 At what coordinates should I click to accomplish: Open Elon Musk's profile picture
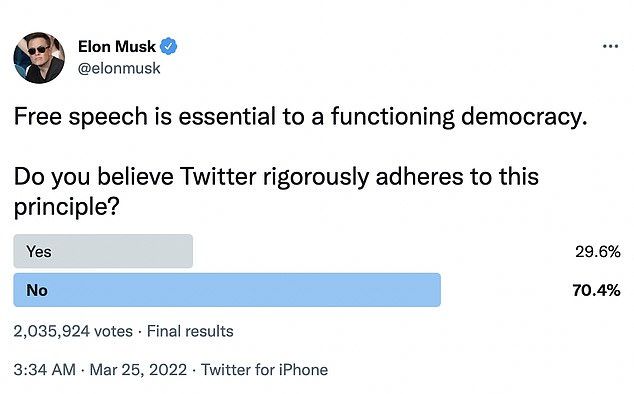pos(39,58)
